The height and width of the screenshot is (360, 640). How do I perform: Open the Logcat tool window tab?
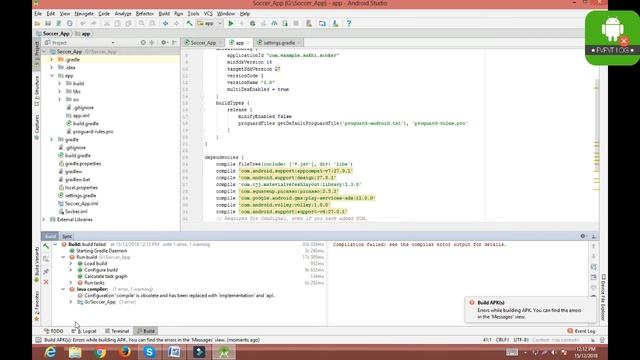(x=84, y=331)
